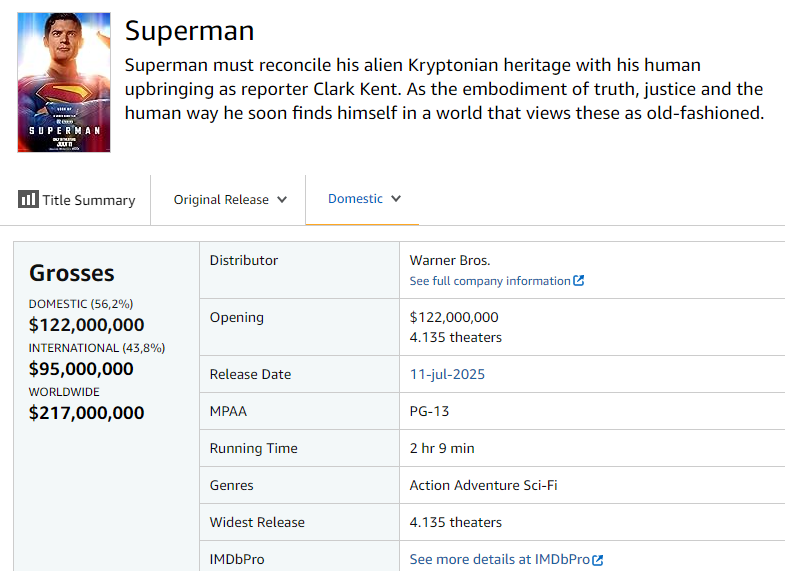Select the Action Adventure Sci-Fi genres value

pyautogui.click(x=484, y=485)
